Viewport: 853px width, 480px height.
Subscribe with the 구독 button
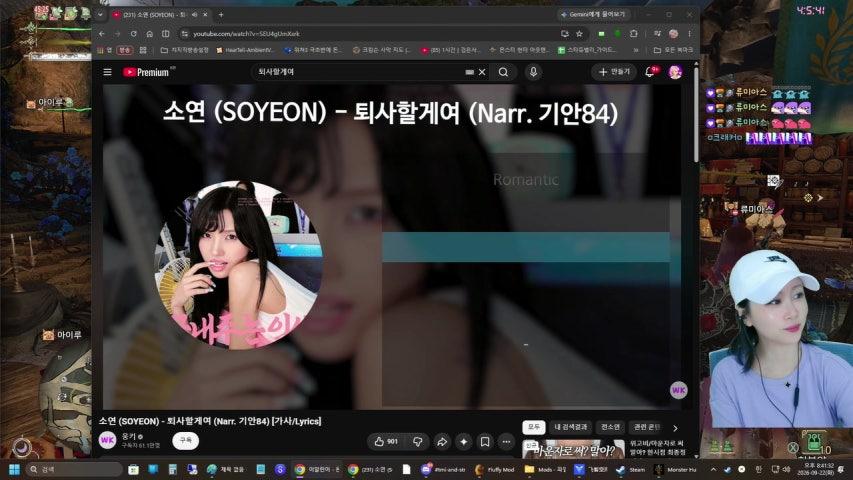[186, 440]
